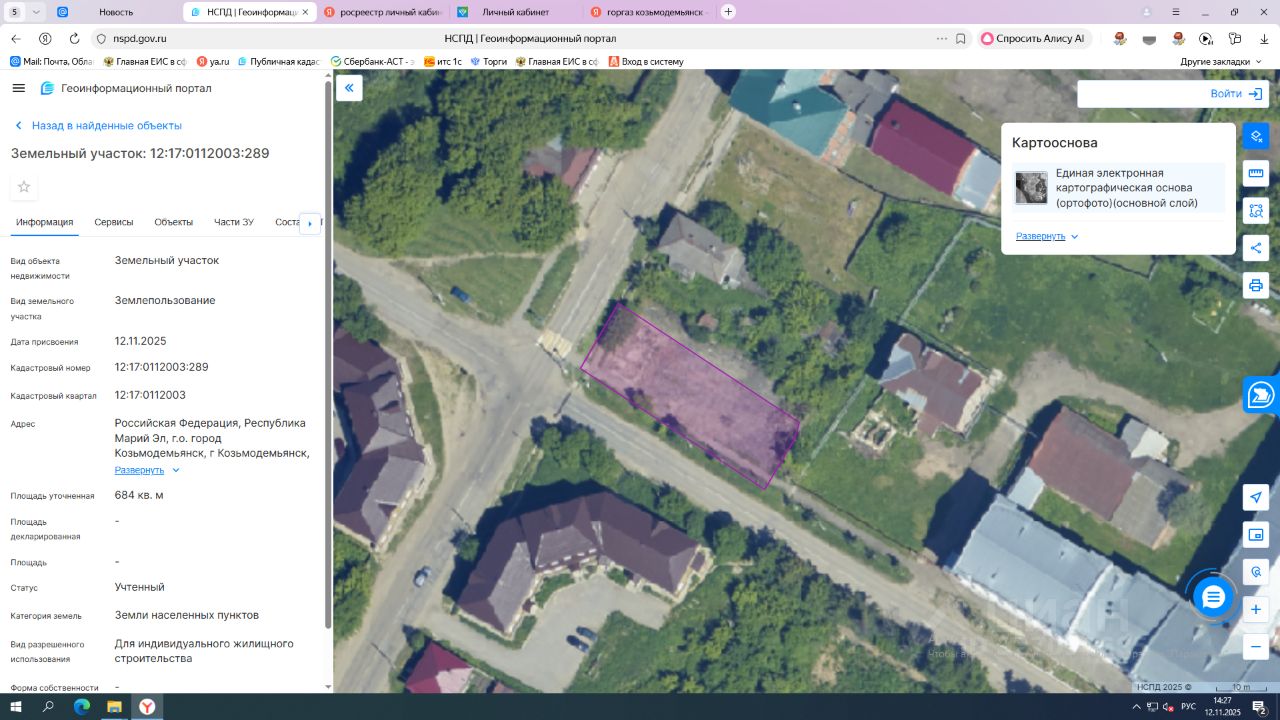Switch to the Личный кабинет browser tab
This screenshot has width=1280, height=720.
point(516,12)
